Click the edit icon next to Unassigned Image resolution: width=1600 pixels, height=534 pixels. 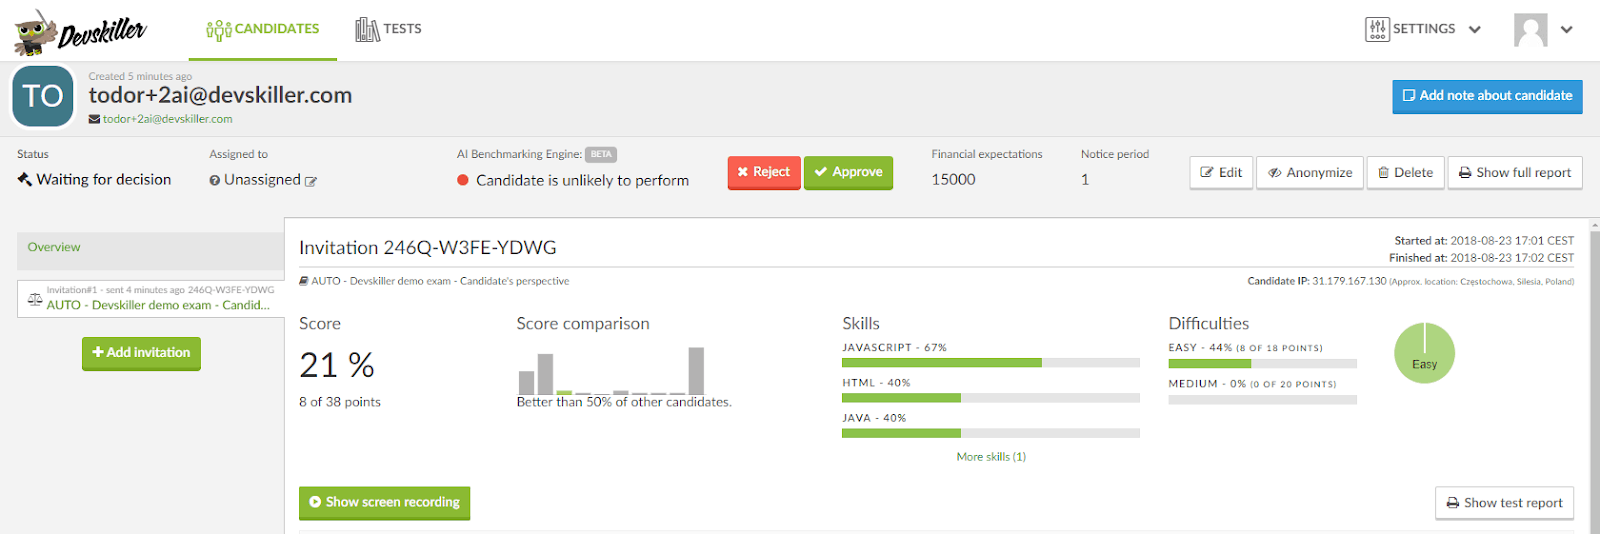(x=311, y=181)
